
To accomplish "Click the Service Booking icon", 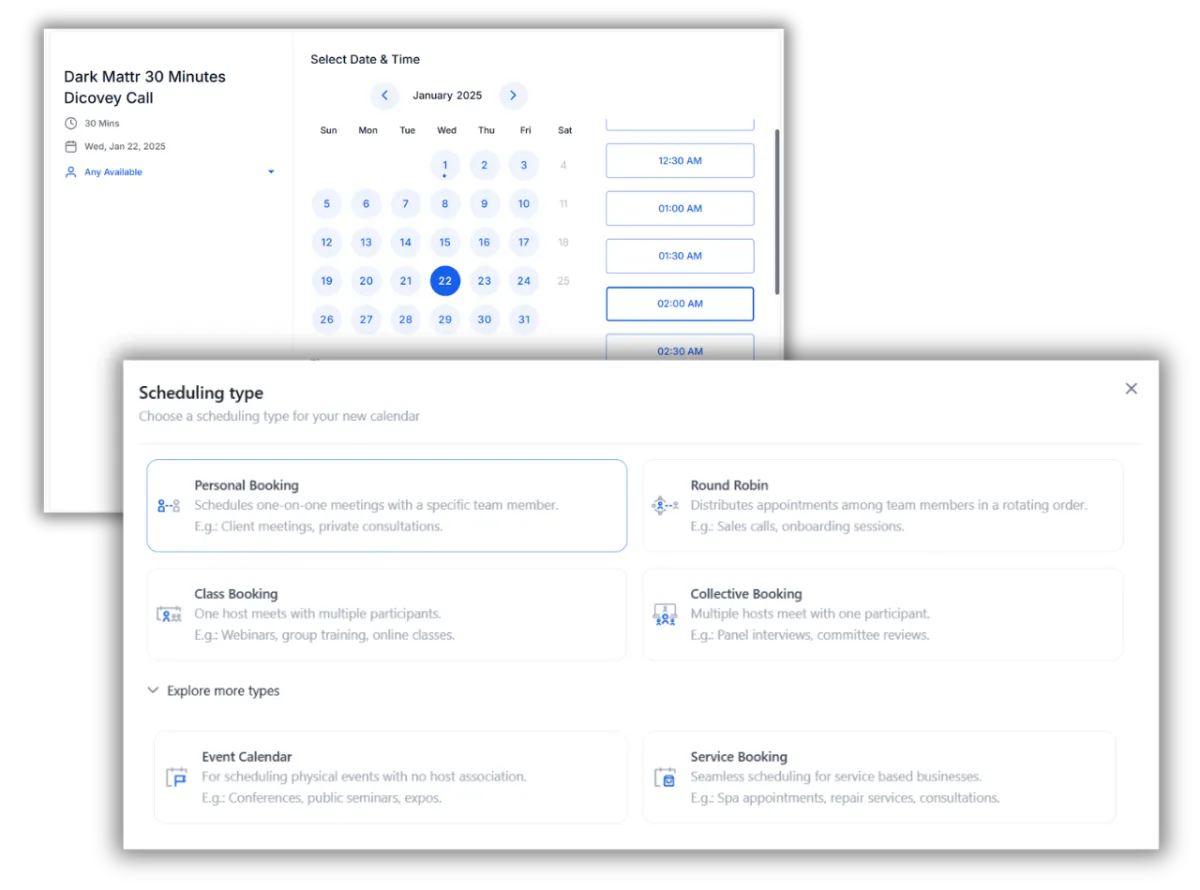I will click(665, 778).
